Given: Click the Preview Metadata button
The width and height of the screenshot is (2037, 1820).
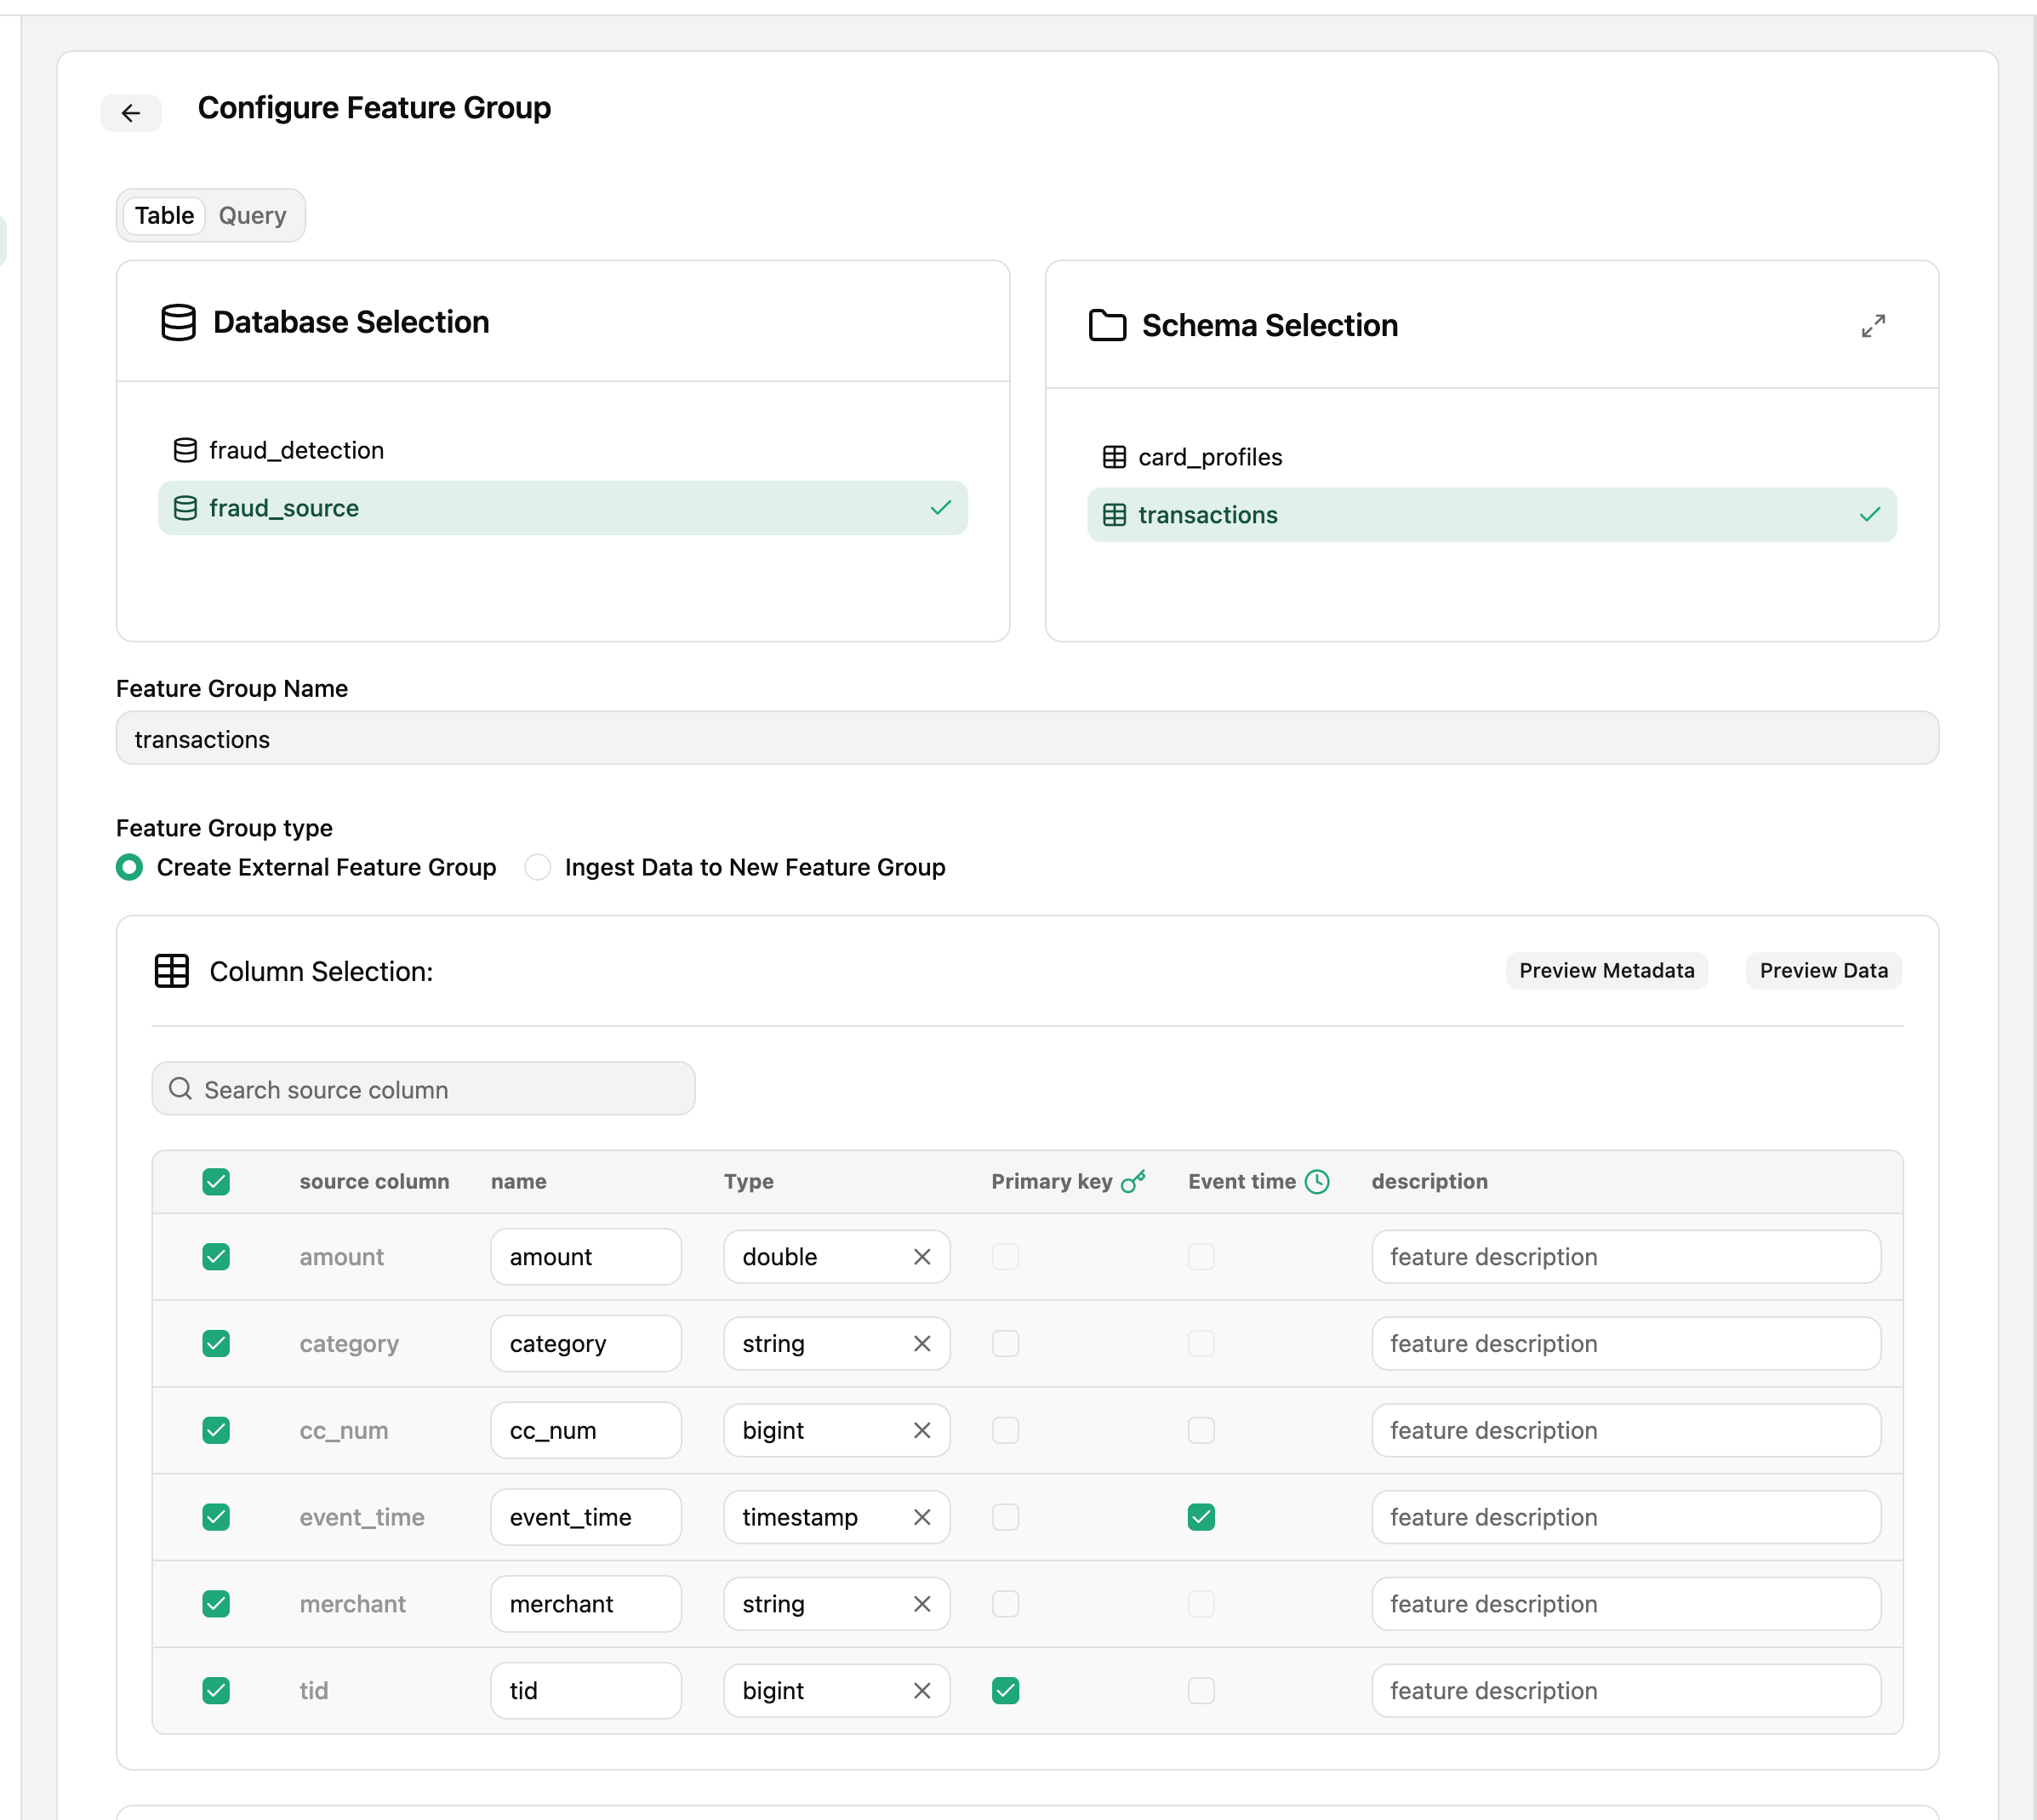Looking at the screenshot, I should [x=1606, y=971].
